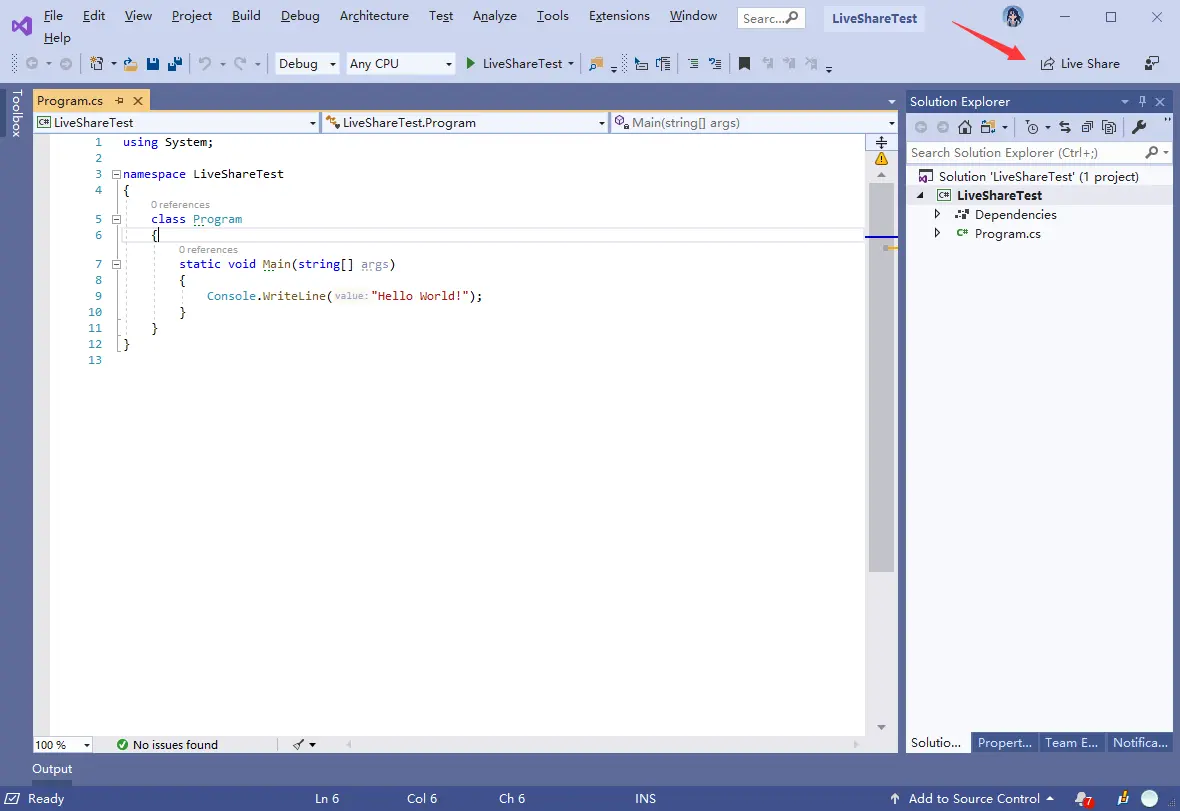Click the Redo arrow icon
Image resolution: width=1180 pixels, height=811 pixels.
[240, 64]
